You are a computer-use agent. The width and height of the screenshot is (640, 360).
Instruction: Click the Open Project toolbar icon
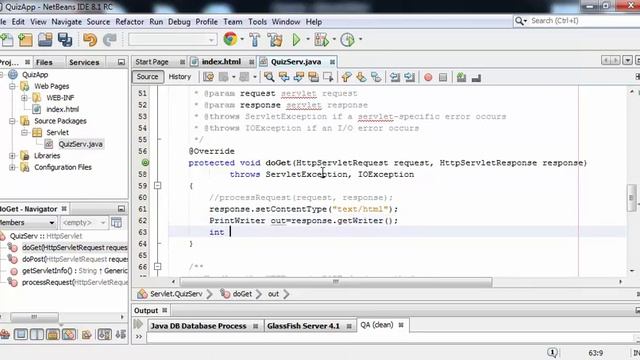point(45,40)
